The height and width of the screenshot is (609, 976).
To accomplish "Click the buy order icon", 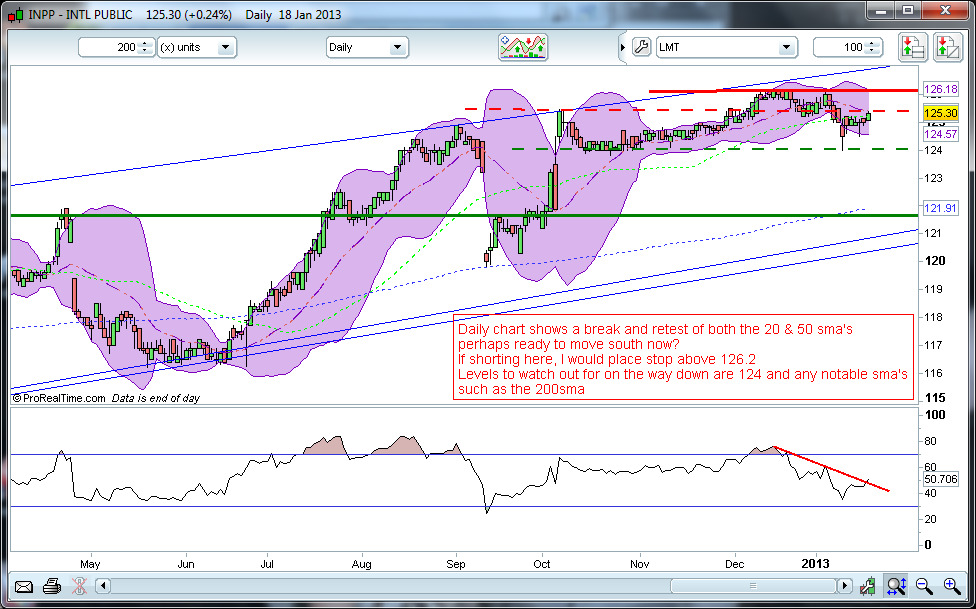I will [x=911, y=47].
